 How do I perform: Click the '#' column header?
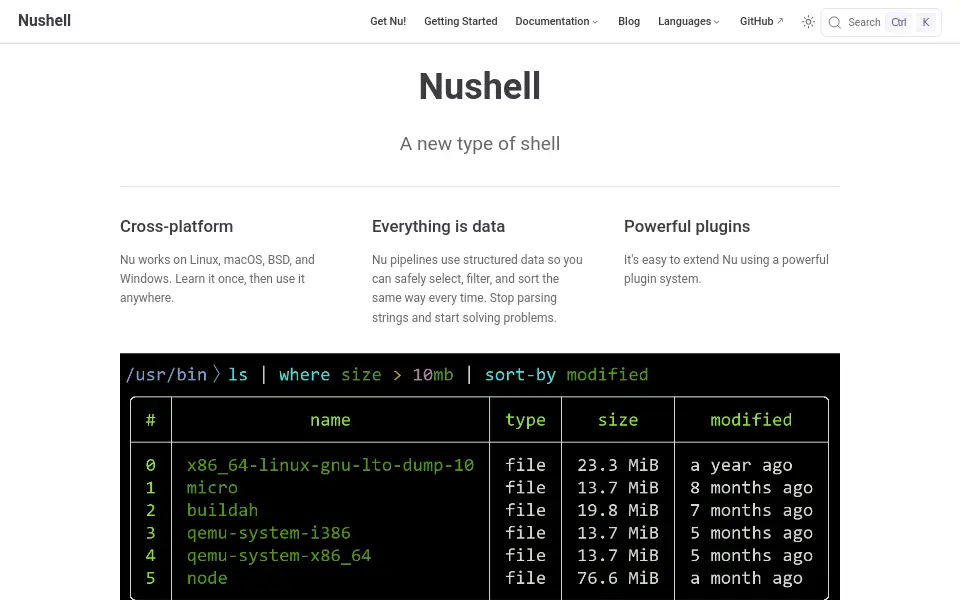tap(151, 420)
